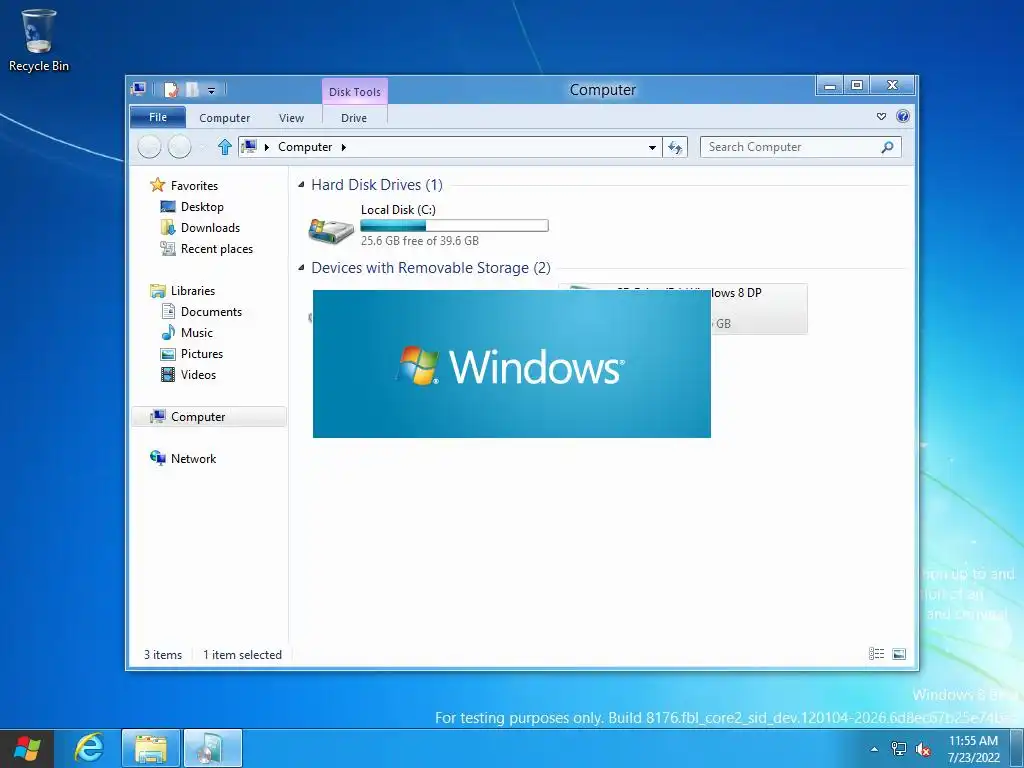This screenshot has height=768, width=1024.
Task: Click the Network globe icon
Action: click(157, 458)
